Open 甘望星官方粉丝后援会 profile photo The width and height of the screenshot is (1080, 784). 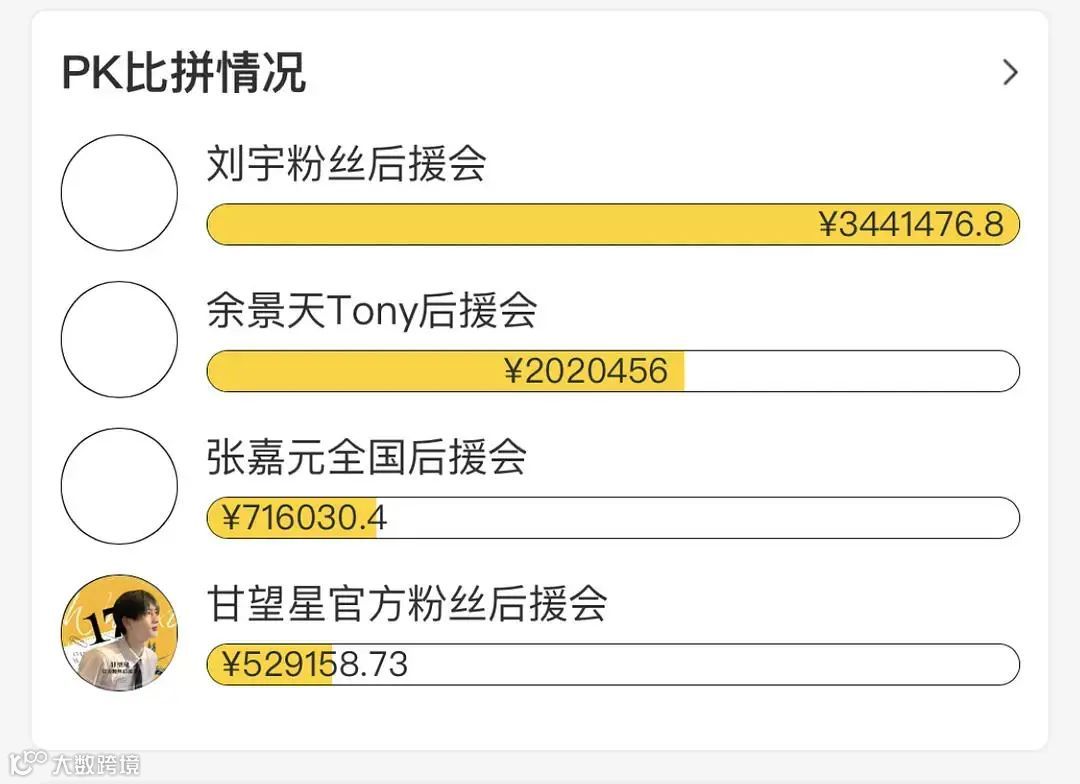(x=119, y=633)
